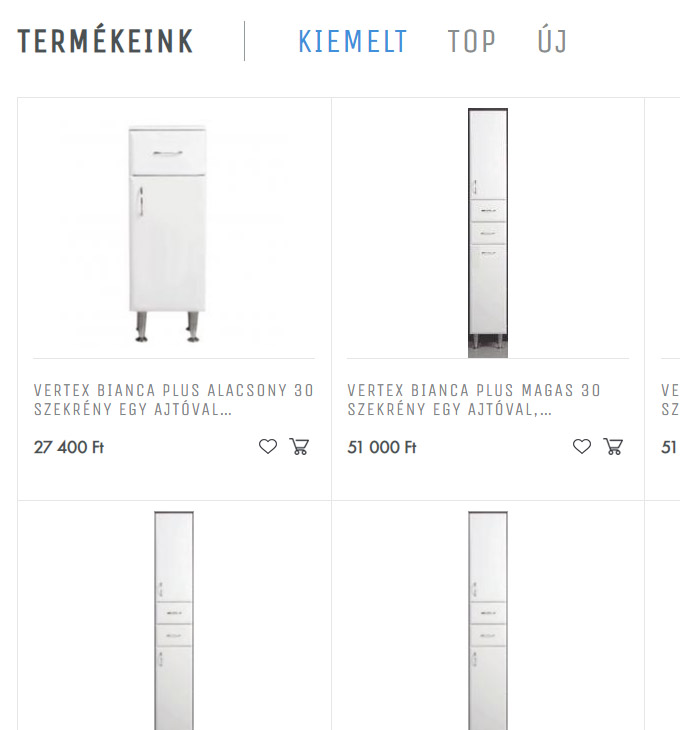Switch to the KIEMELT tab
680x730 pixels.
(x=352, y=41)
